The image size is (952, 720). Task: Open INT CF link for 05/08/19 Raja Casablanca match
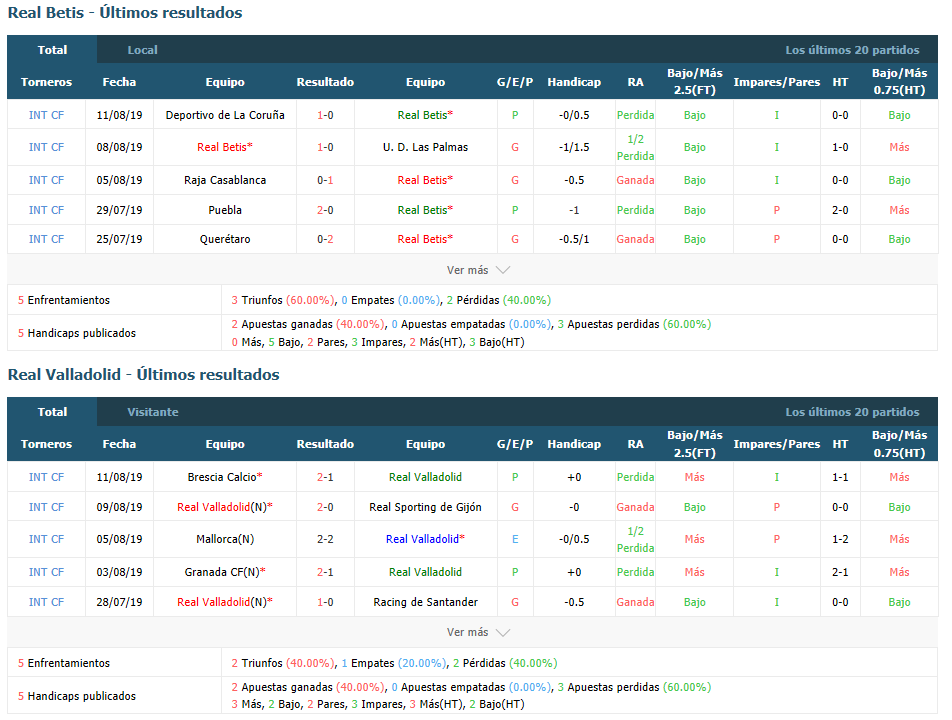point(46,180)
